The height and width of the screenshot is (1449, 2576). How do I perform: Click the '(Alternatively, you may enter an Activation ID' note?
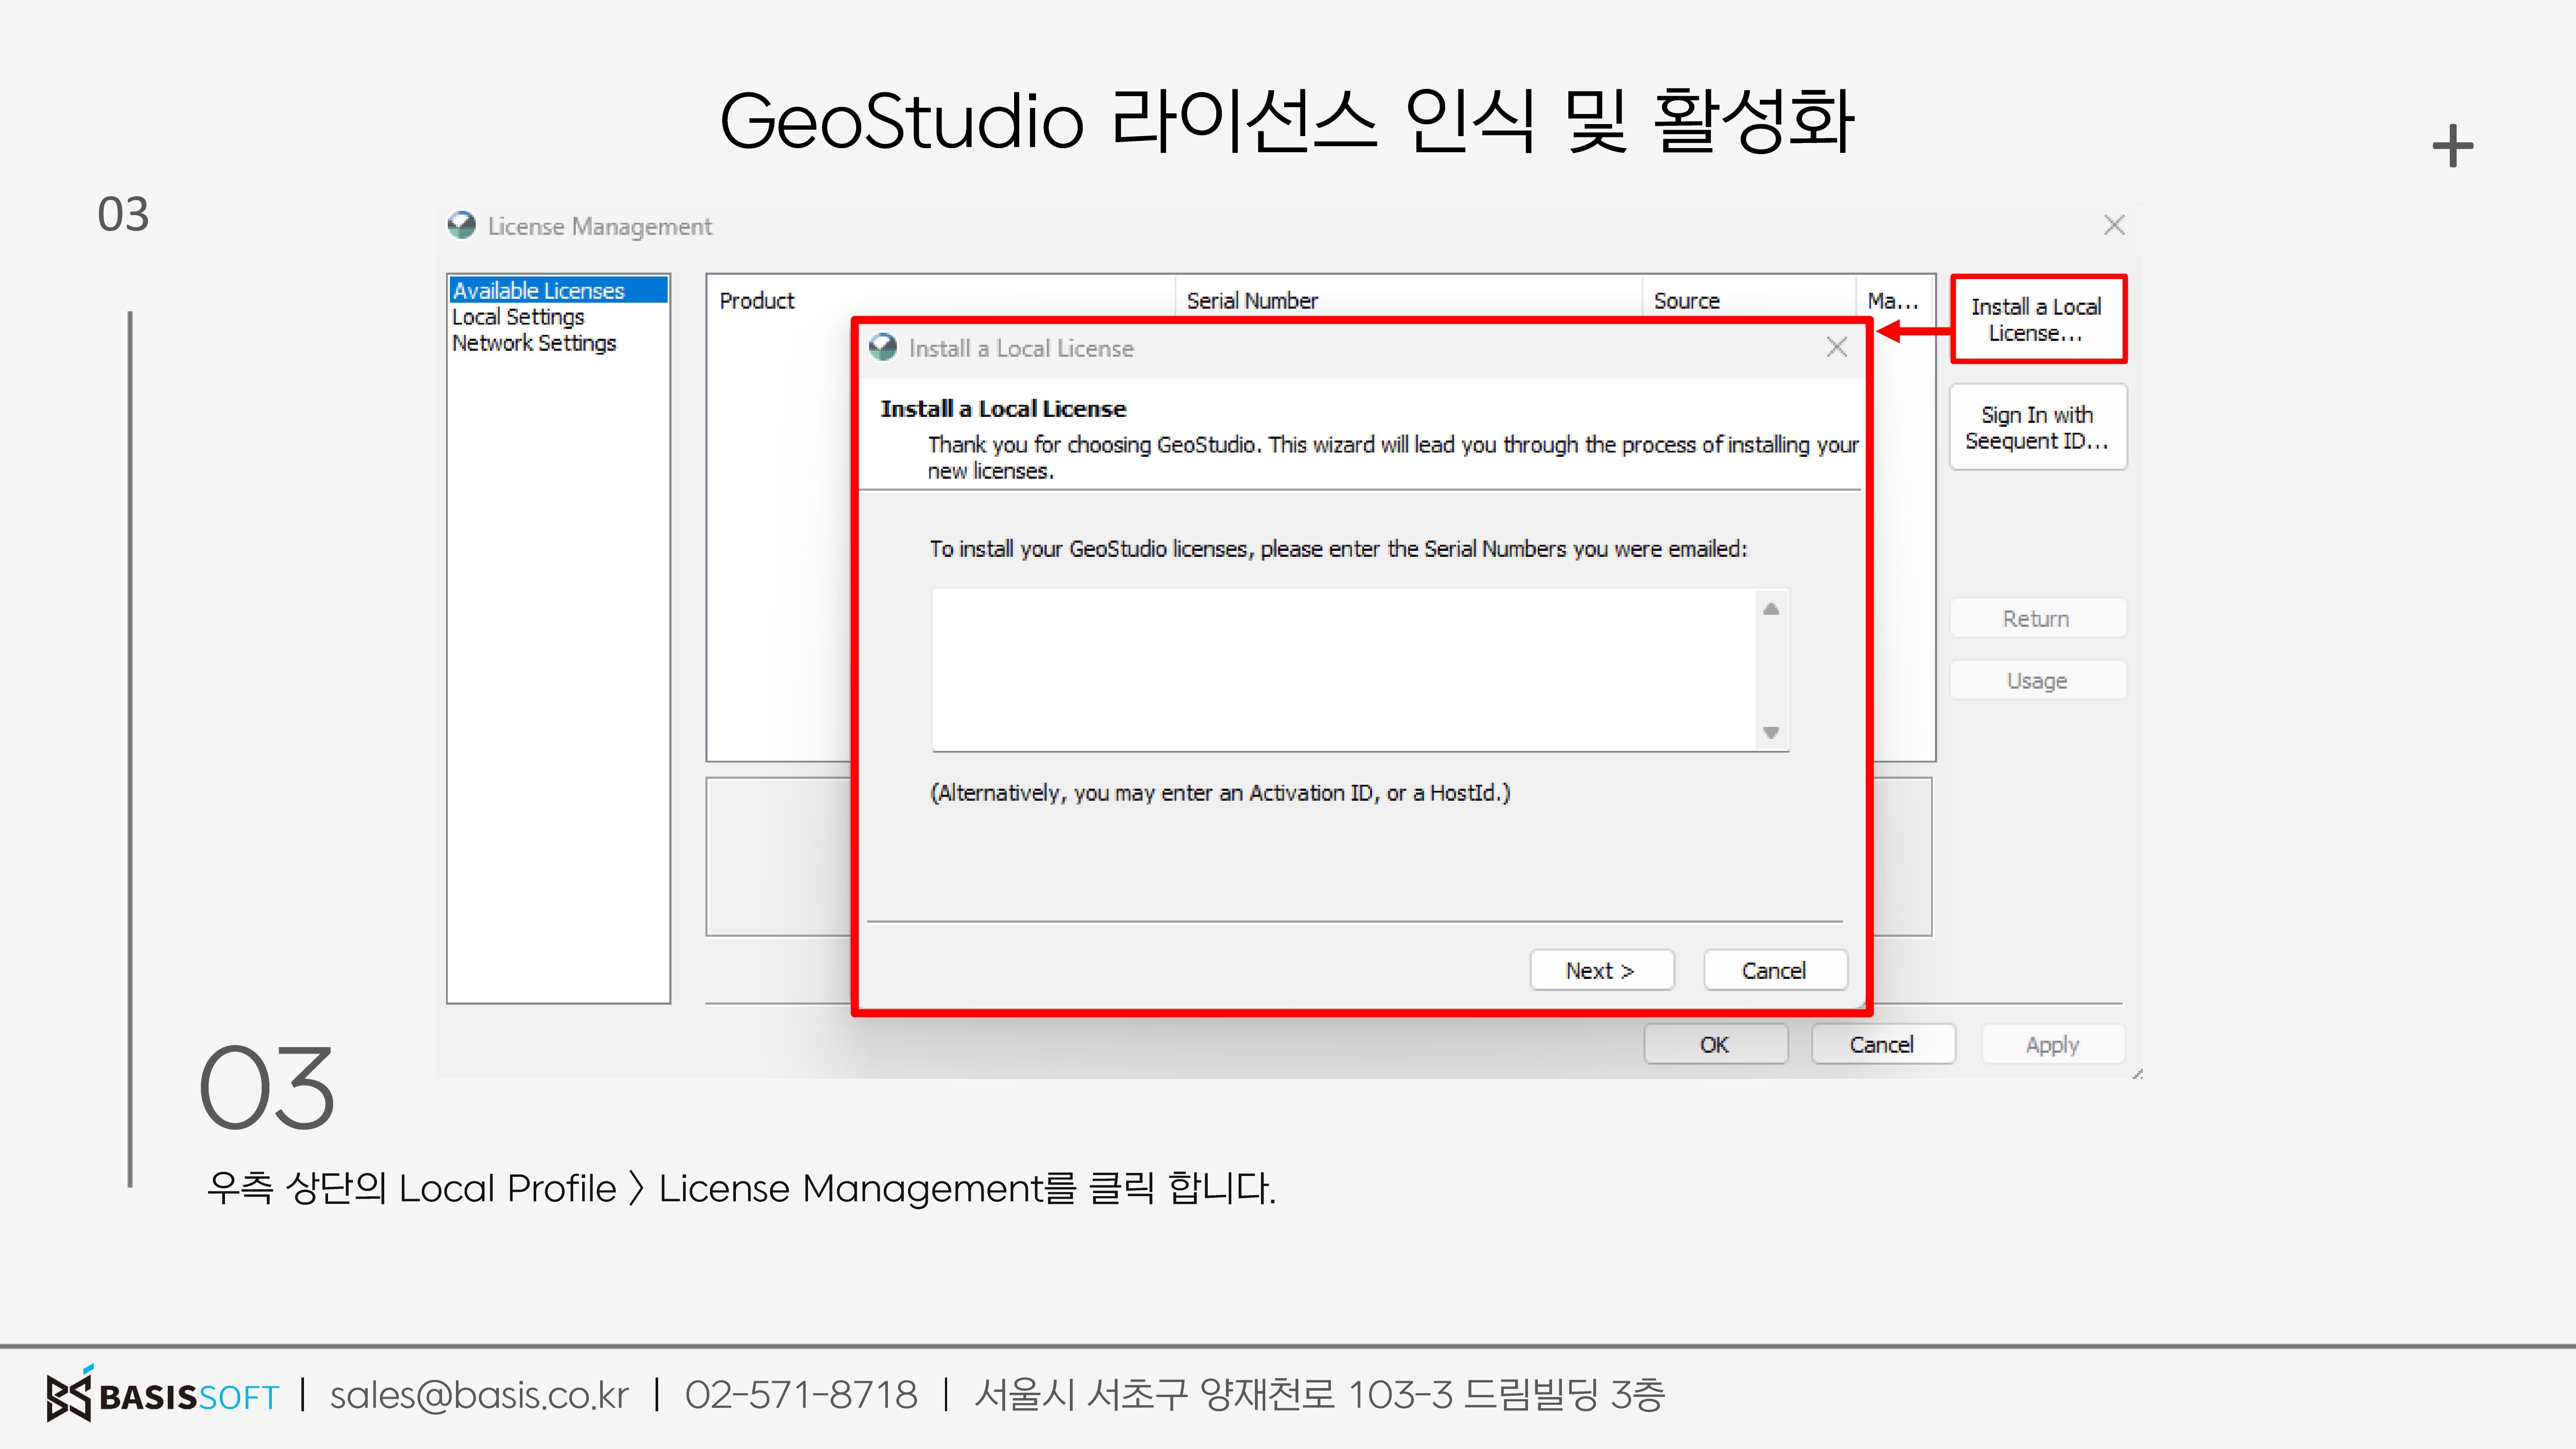coord(1220,792)
